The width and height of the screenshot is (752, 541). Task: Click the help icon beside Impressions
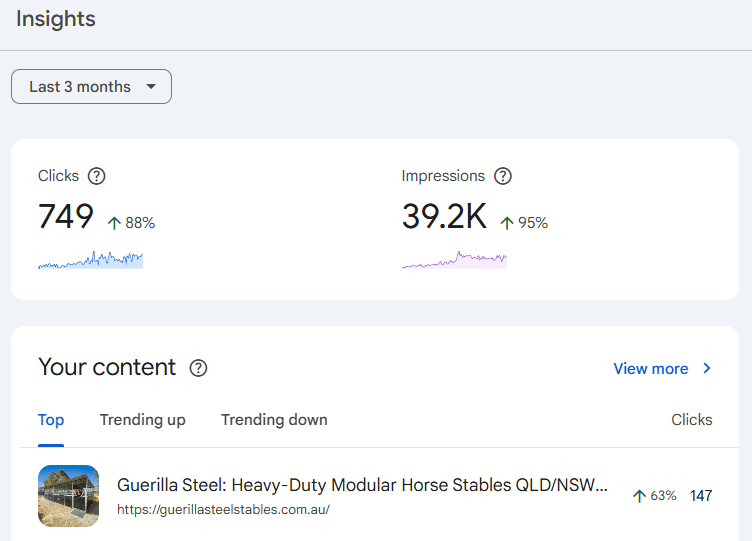(x=503, y=176)
